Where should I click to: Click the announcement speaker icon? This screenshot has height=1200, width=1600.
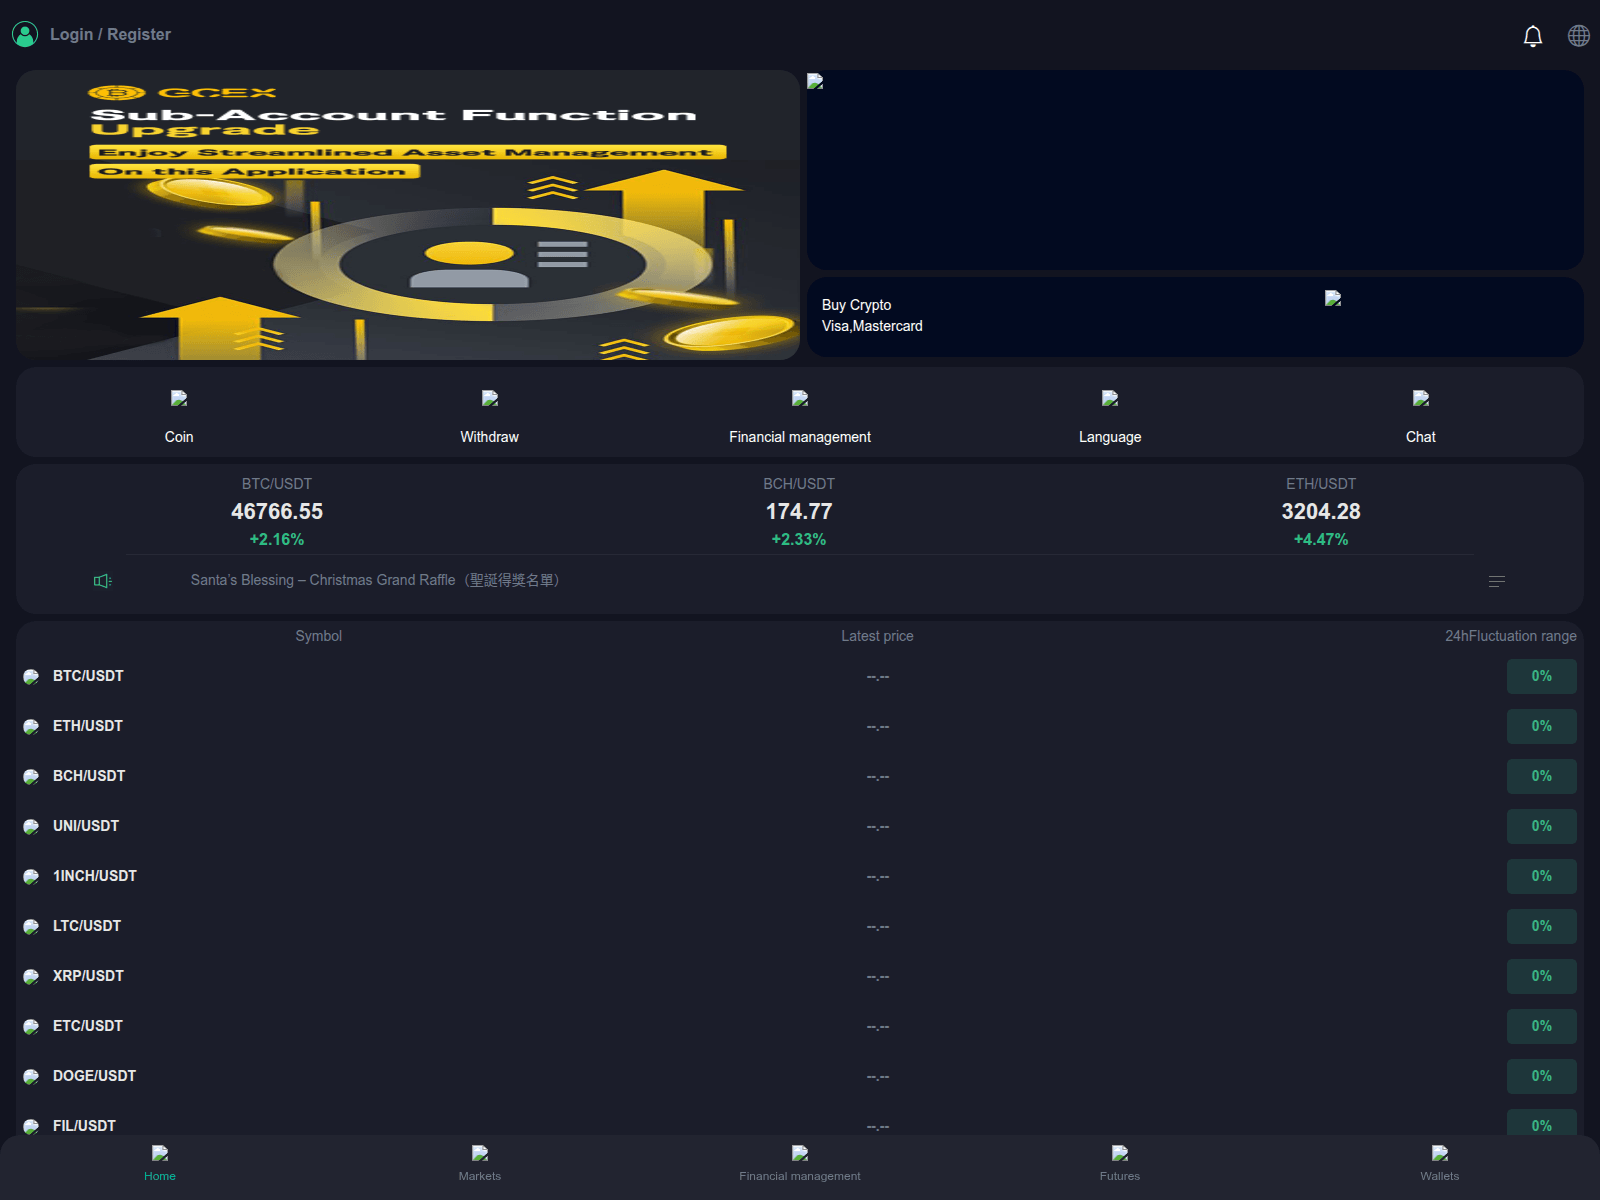tap(102, 581)
